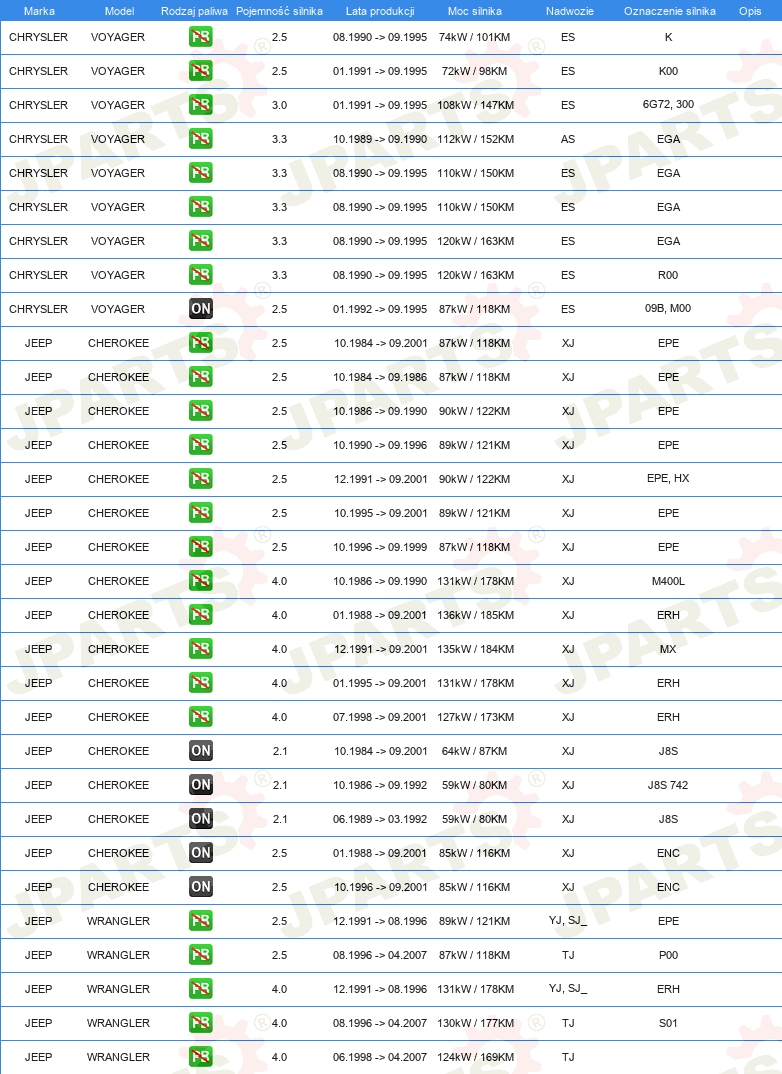Viewport: 782px width, 1074px height.
Task: Click the engine code 'MX'
Action: click(668, 649)
